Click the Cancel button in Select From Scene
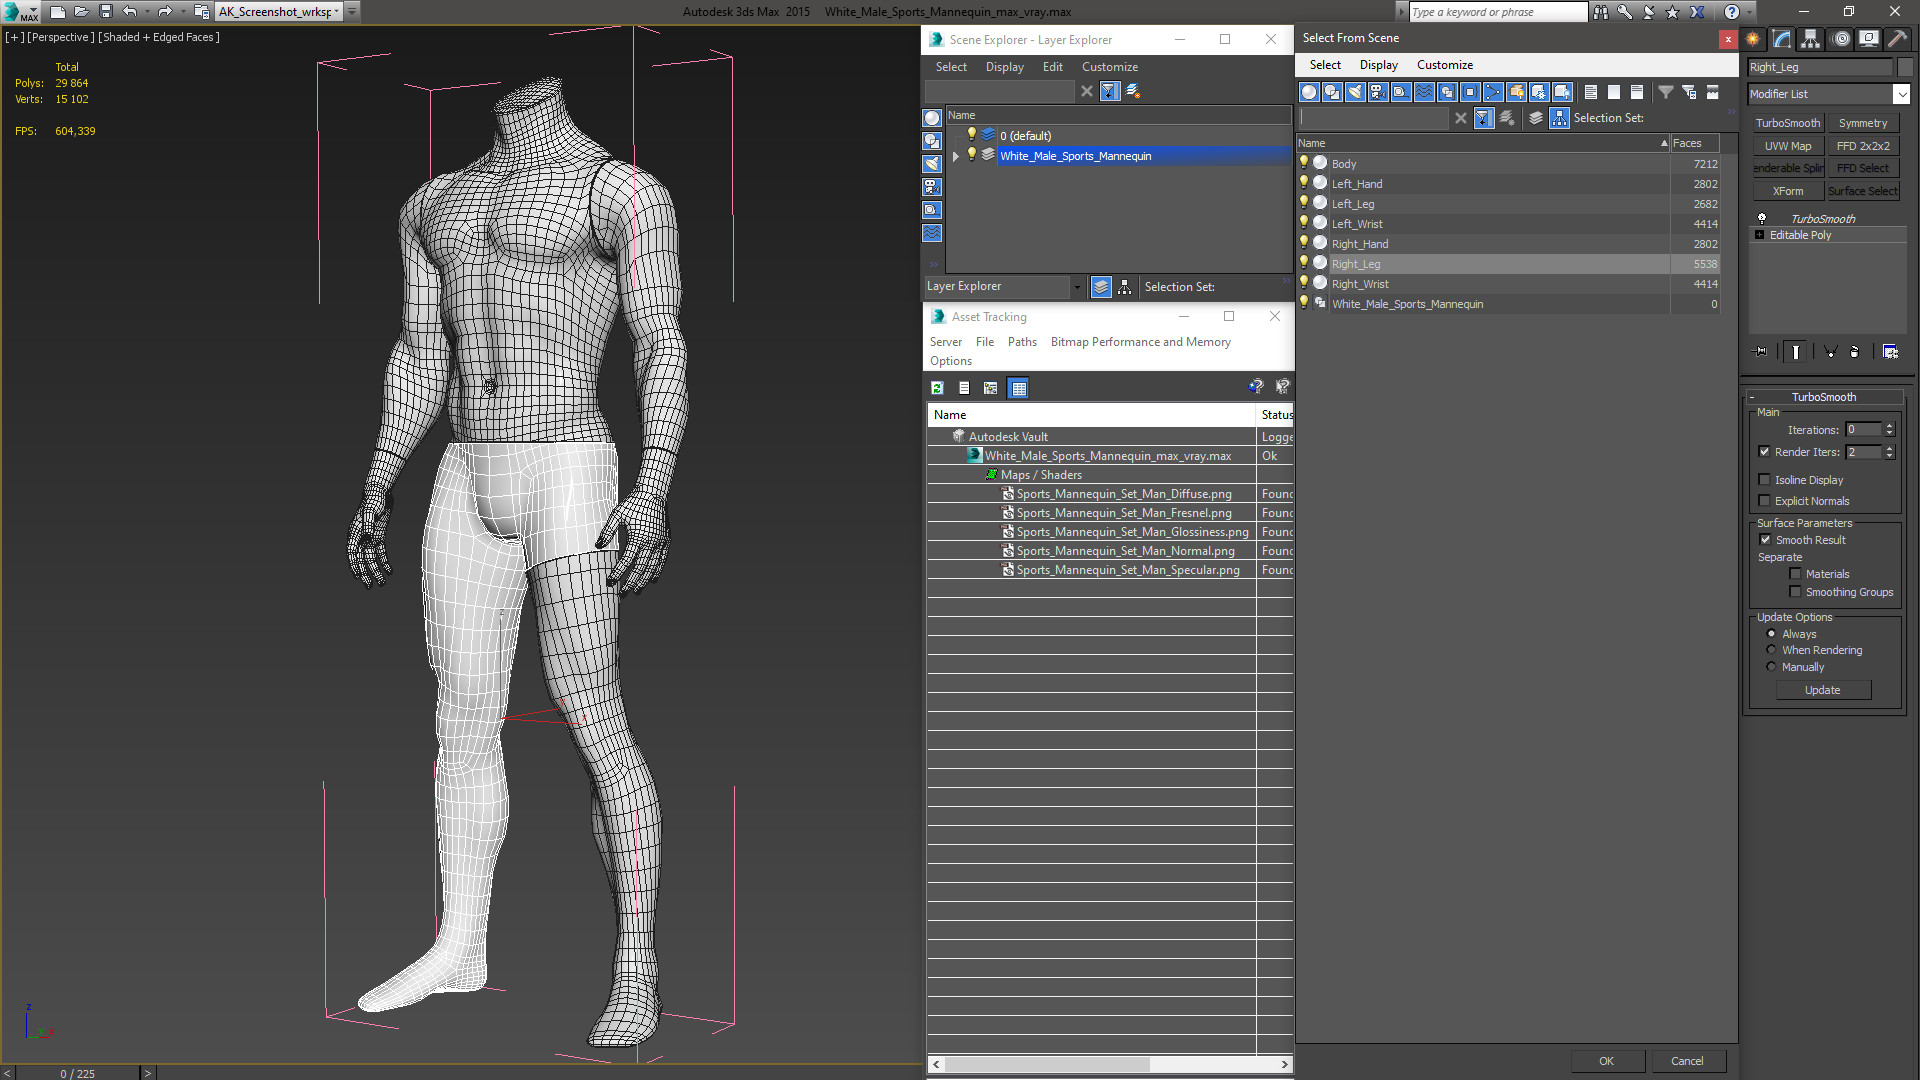 (1687, 1061)
